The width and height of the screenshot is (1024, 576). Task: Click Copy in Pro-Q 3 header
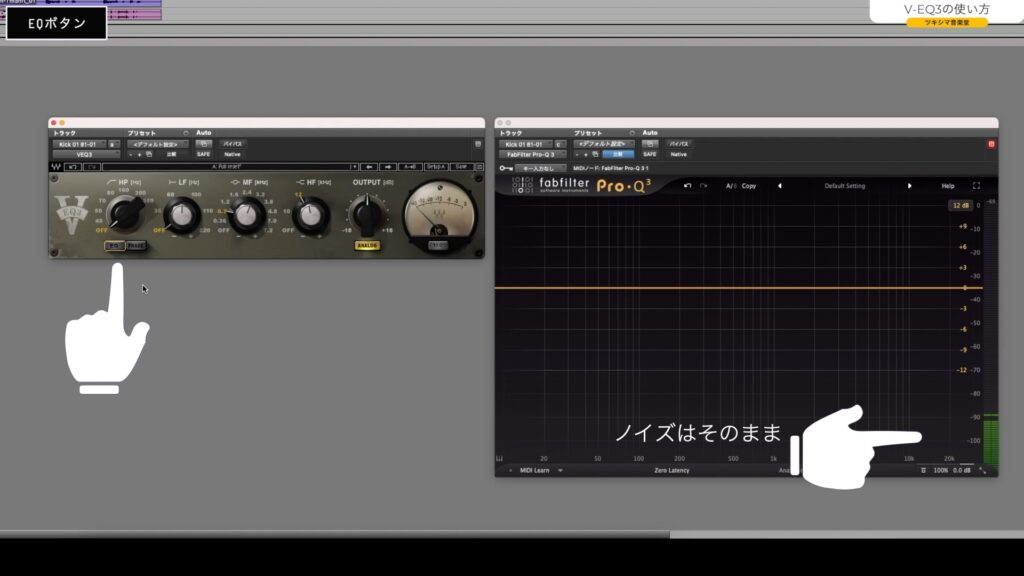(749, 186)
